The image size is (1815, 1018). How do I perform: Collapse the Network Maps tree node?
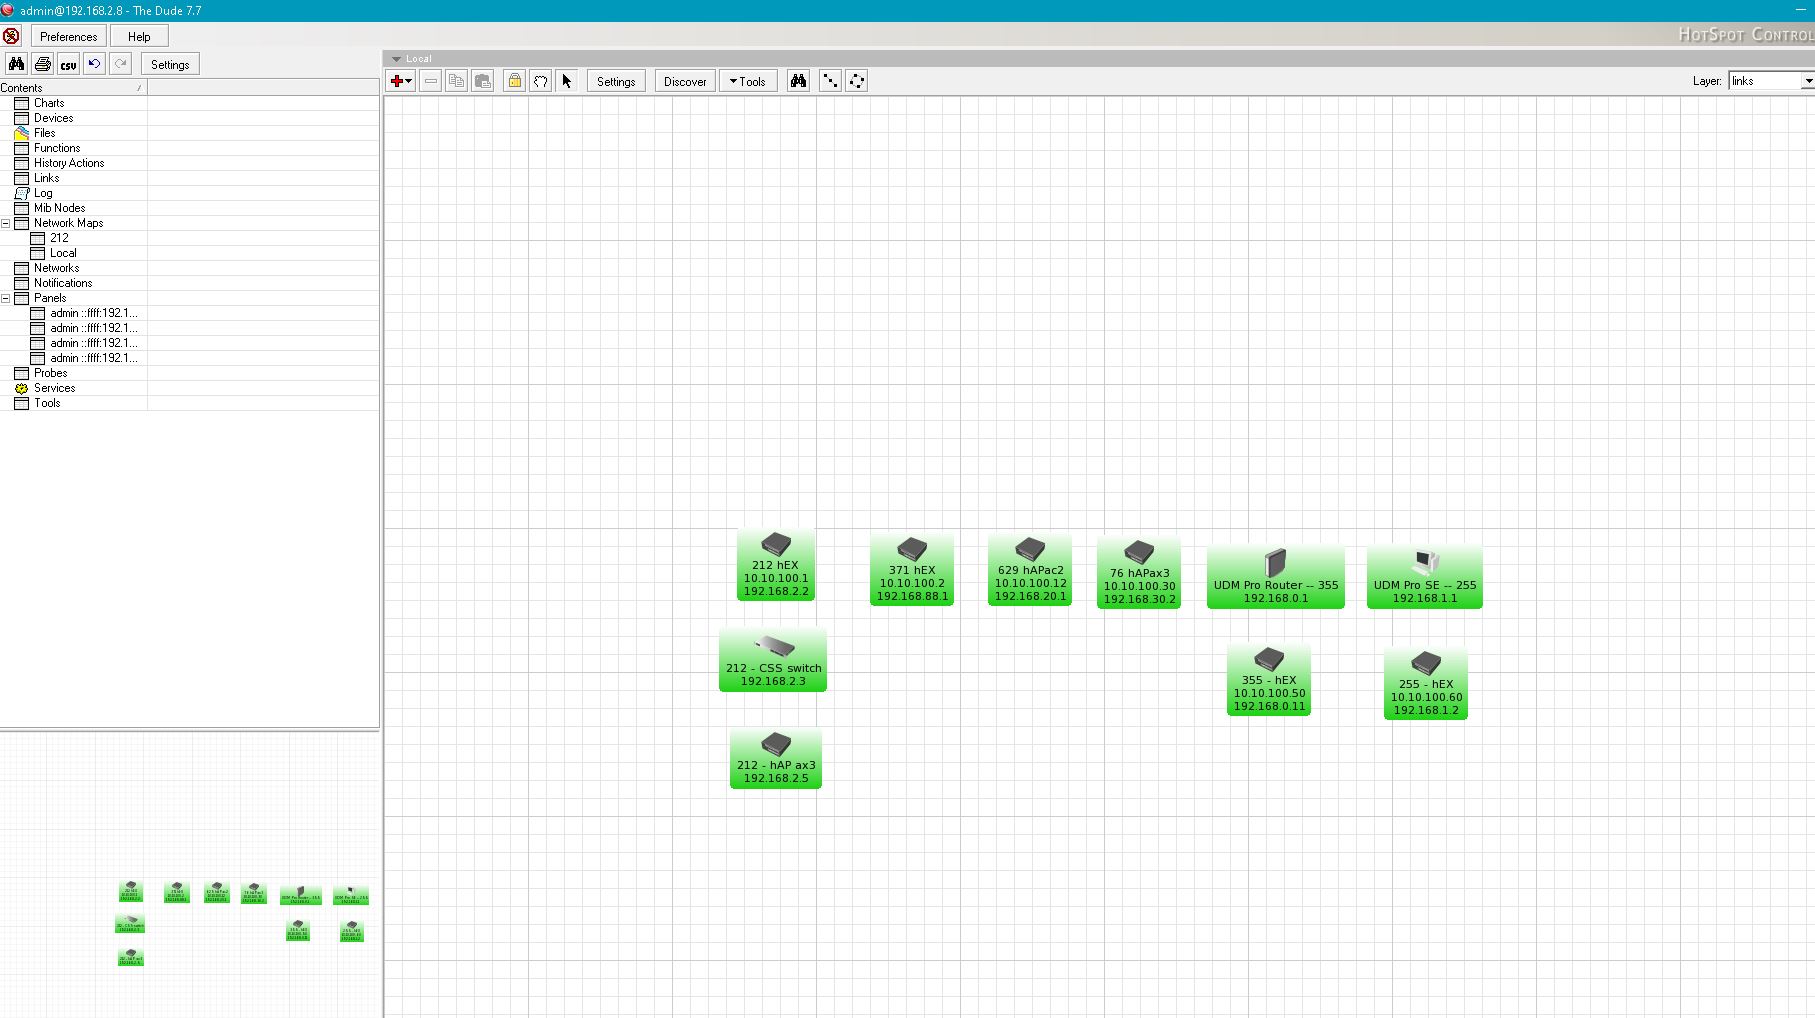click(5, 223)
